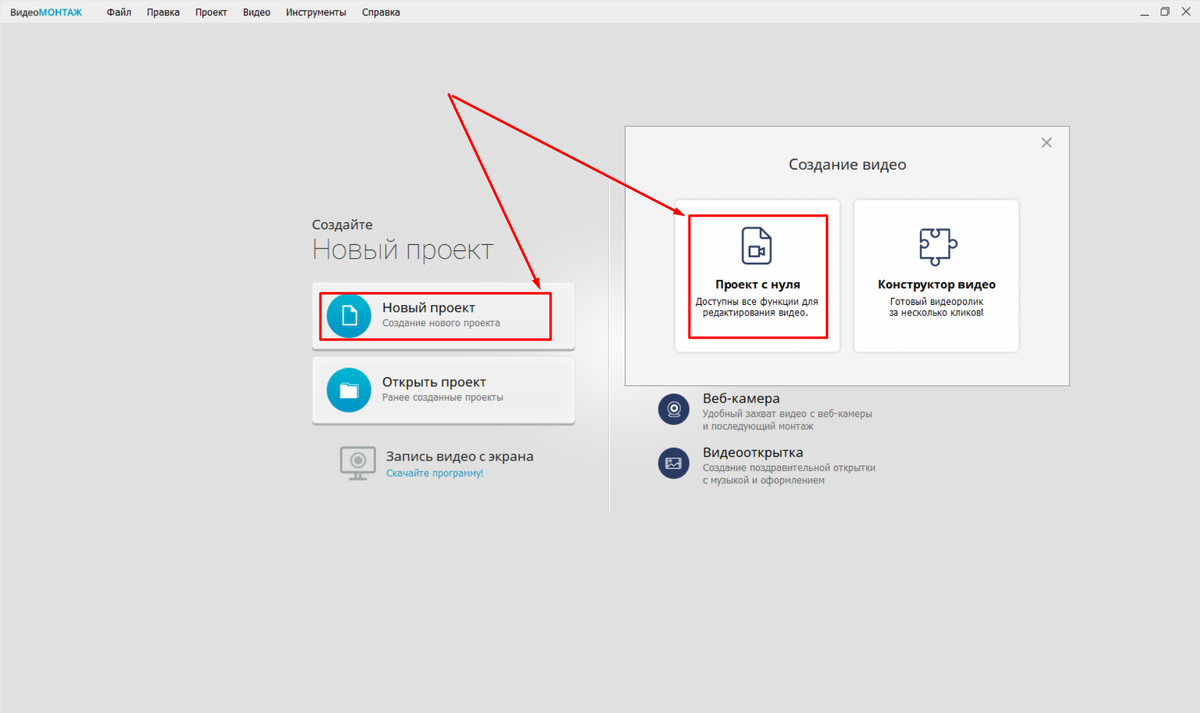This screenshot has width=1200, height=713.
Task: Restore down the ВидеоМОНТАЖ window
Action: [x=1164, y=12]
